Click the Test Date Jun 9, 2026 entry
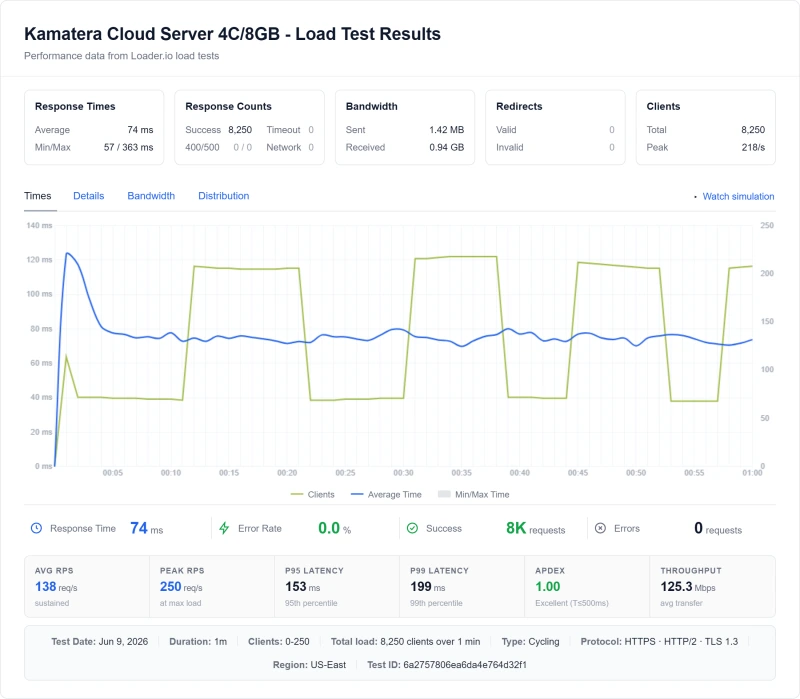The image size is (800, 699). pos(99,641)
